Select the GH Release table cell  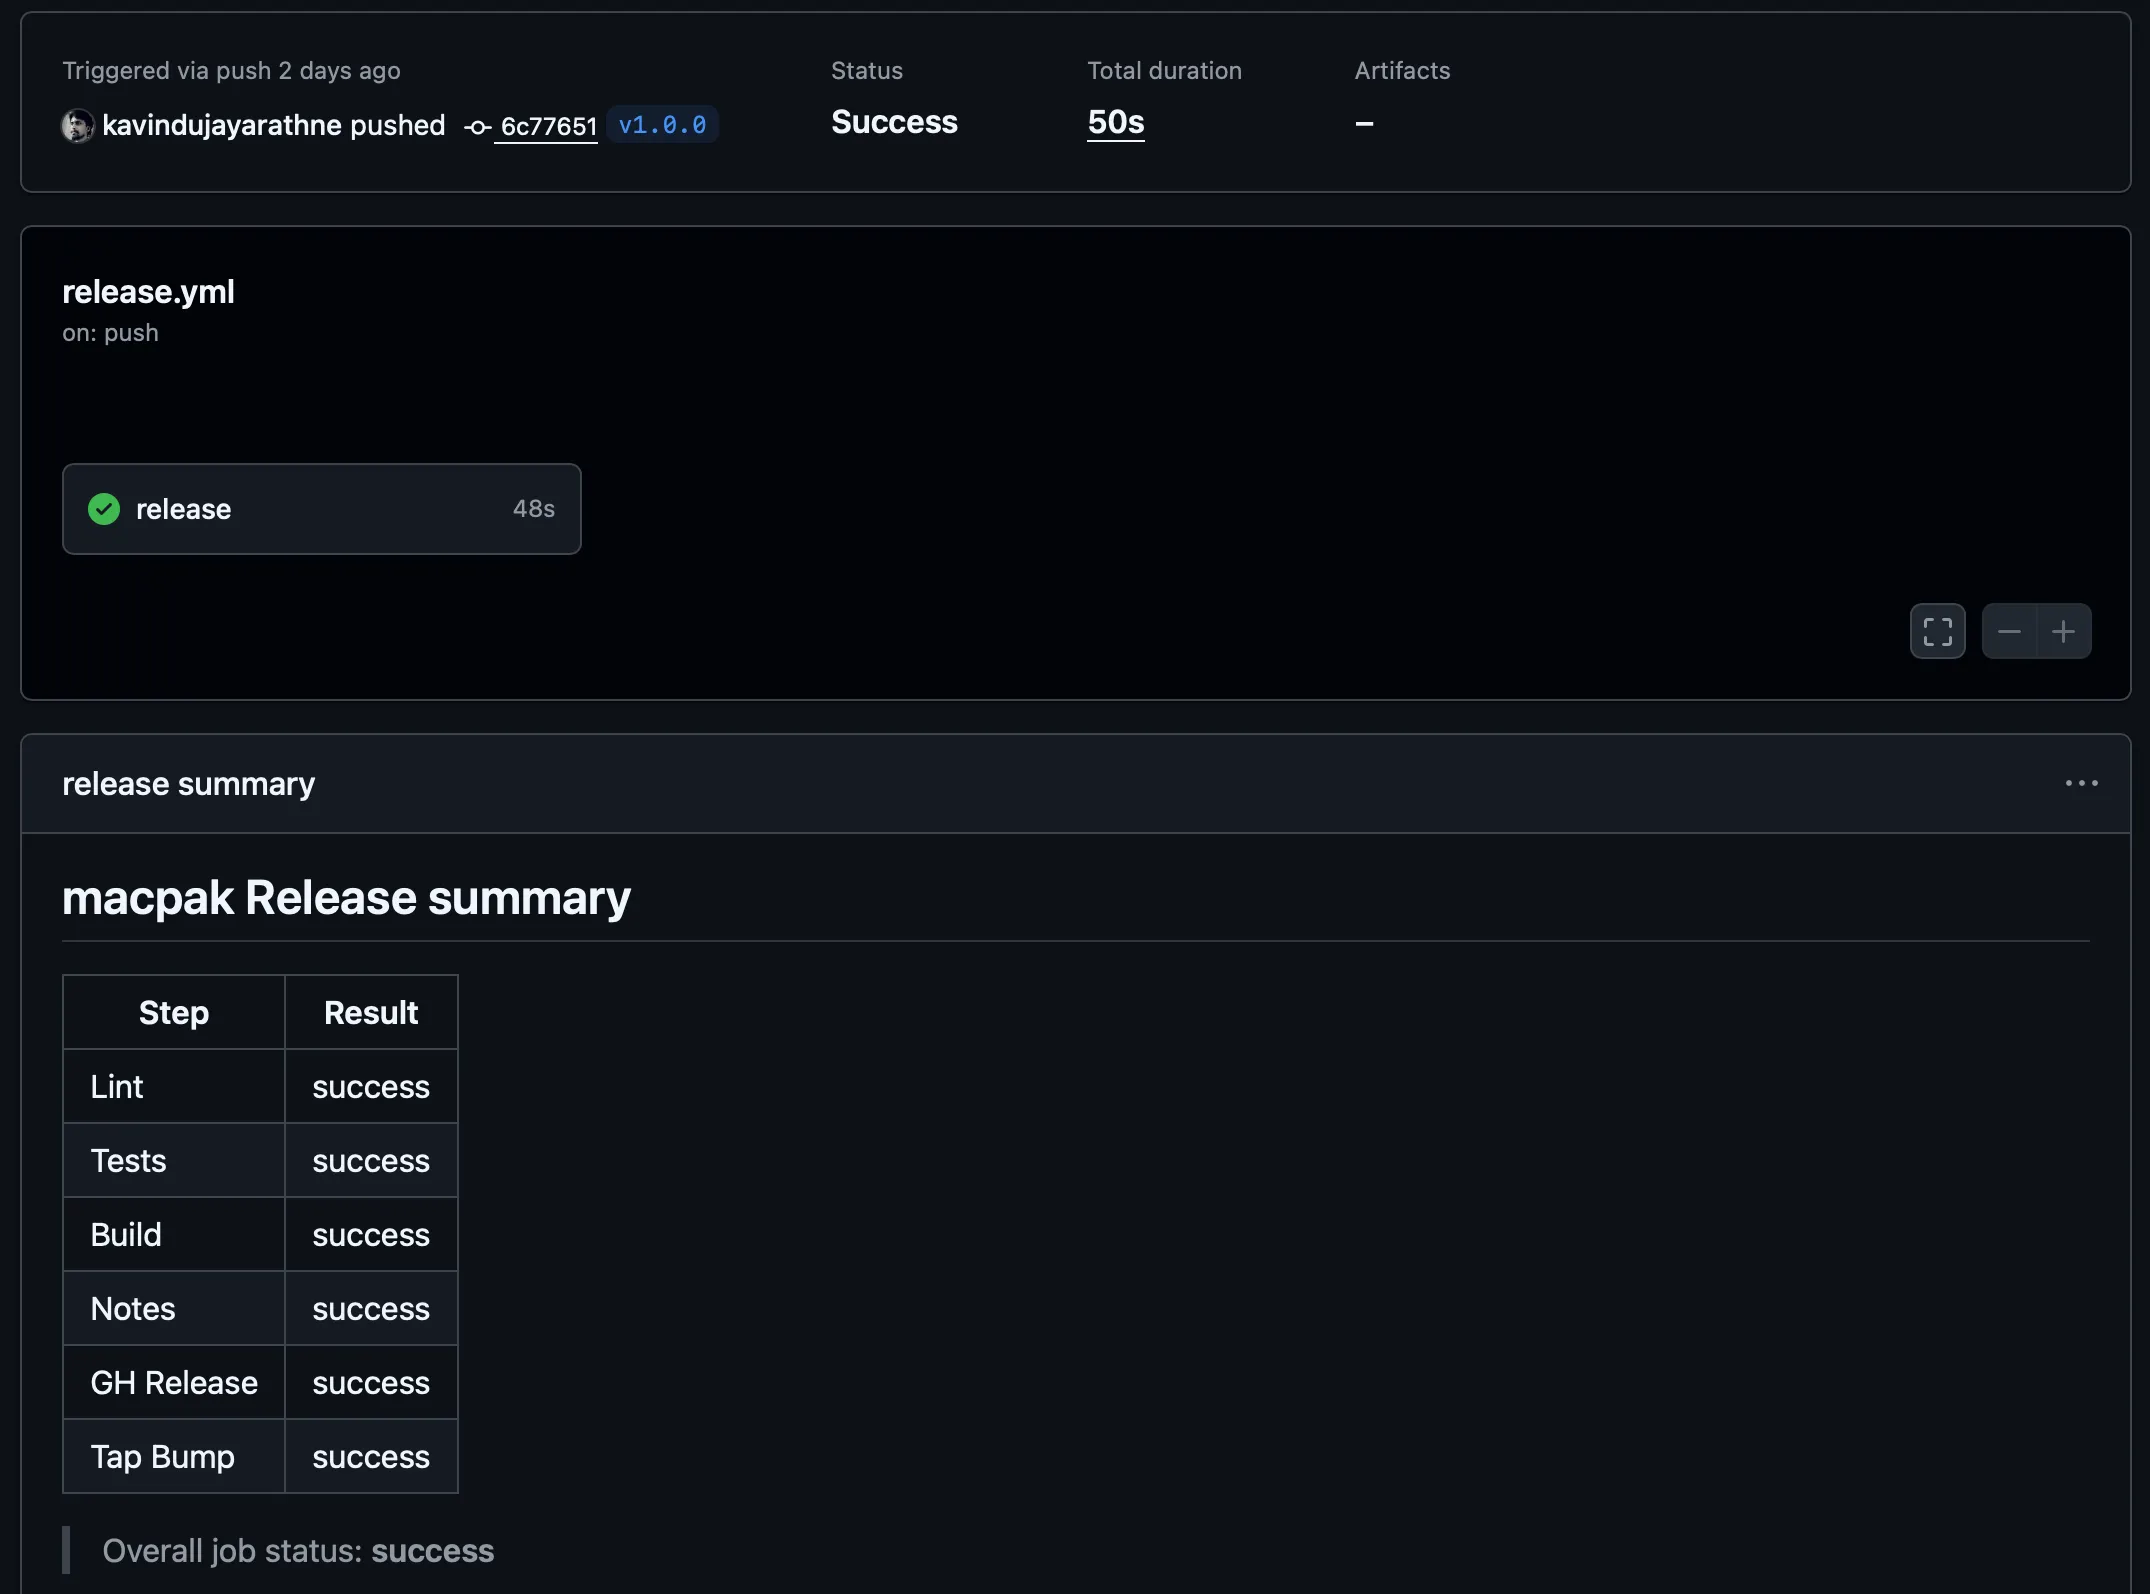174,1382
